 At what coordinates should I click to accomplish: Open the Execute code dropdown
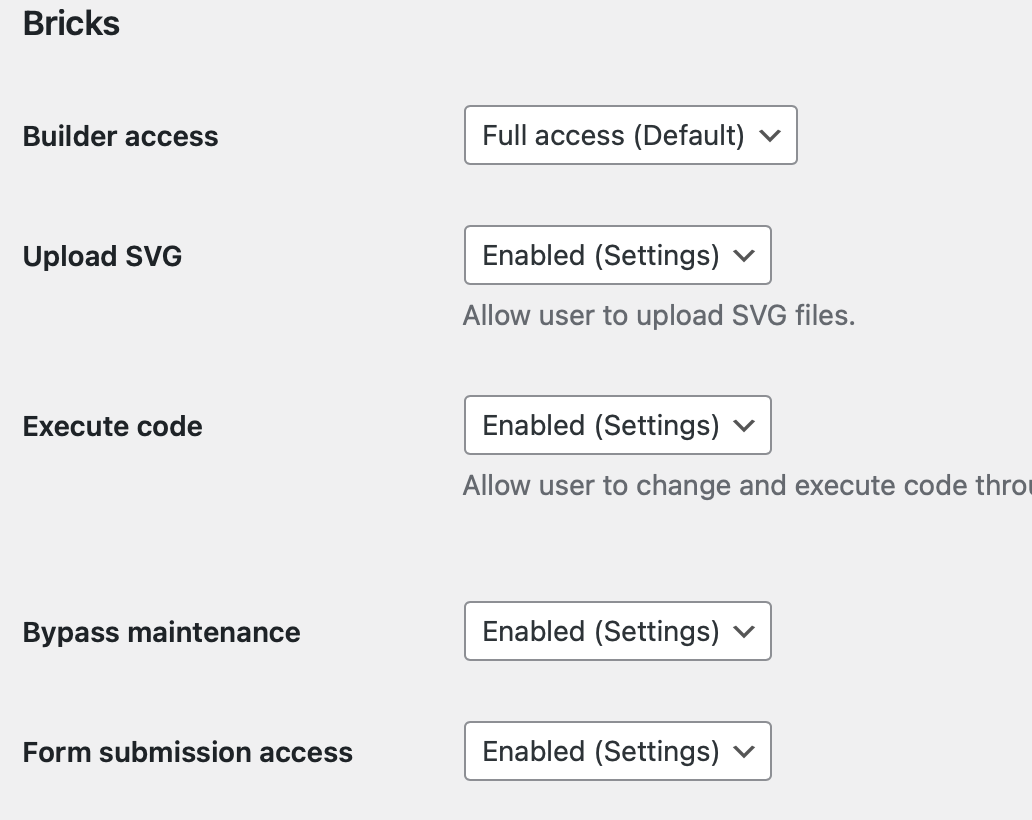pos(617,425)
